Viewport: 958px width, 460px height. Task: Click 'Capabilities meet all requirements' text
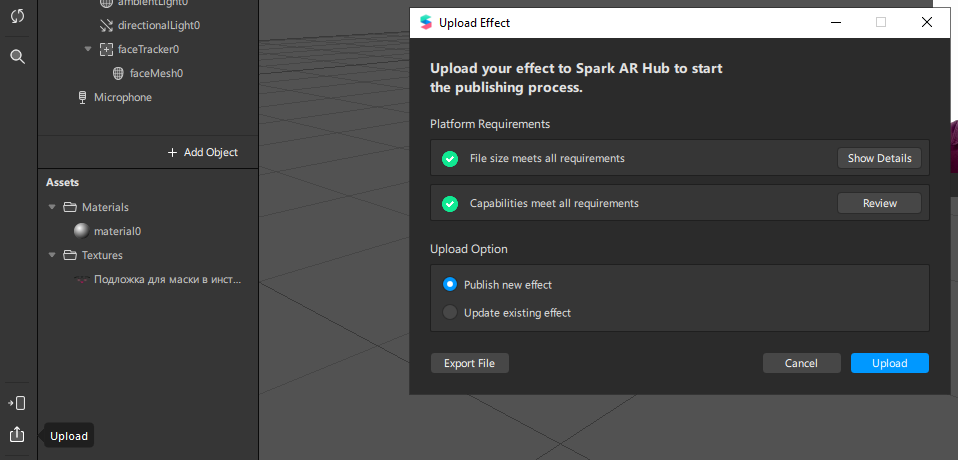[x=554, y=203]
